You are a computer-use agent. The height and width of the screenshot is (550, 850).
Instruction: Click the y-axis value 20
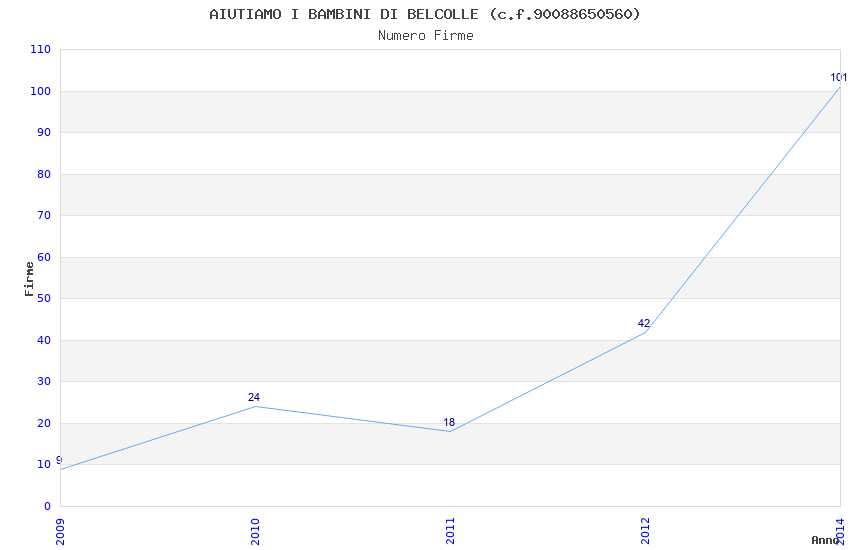tap(44, 423)
